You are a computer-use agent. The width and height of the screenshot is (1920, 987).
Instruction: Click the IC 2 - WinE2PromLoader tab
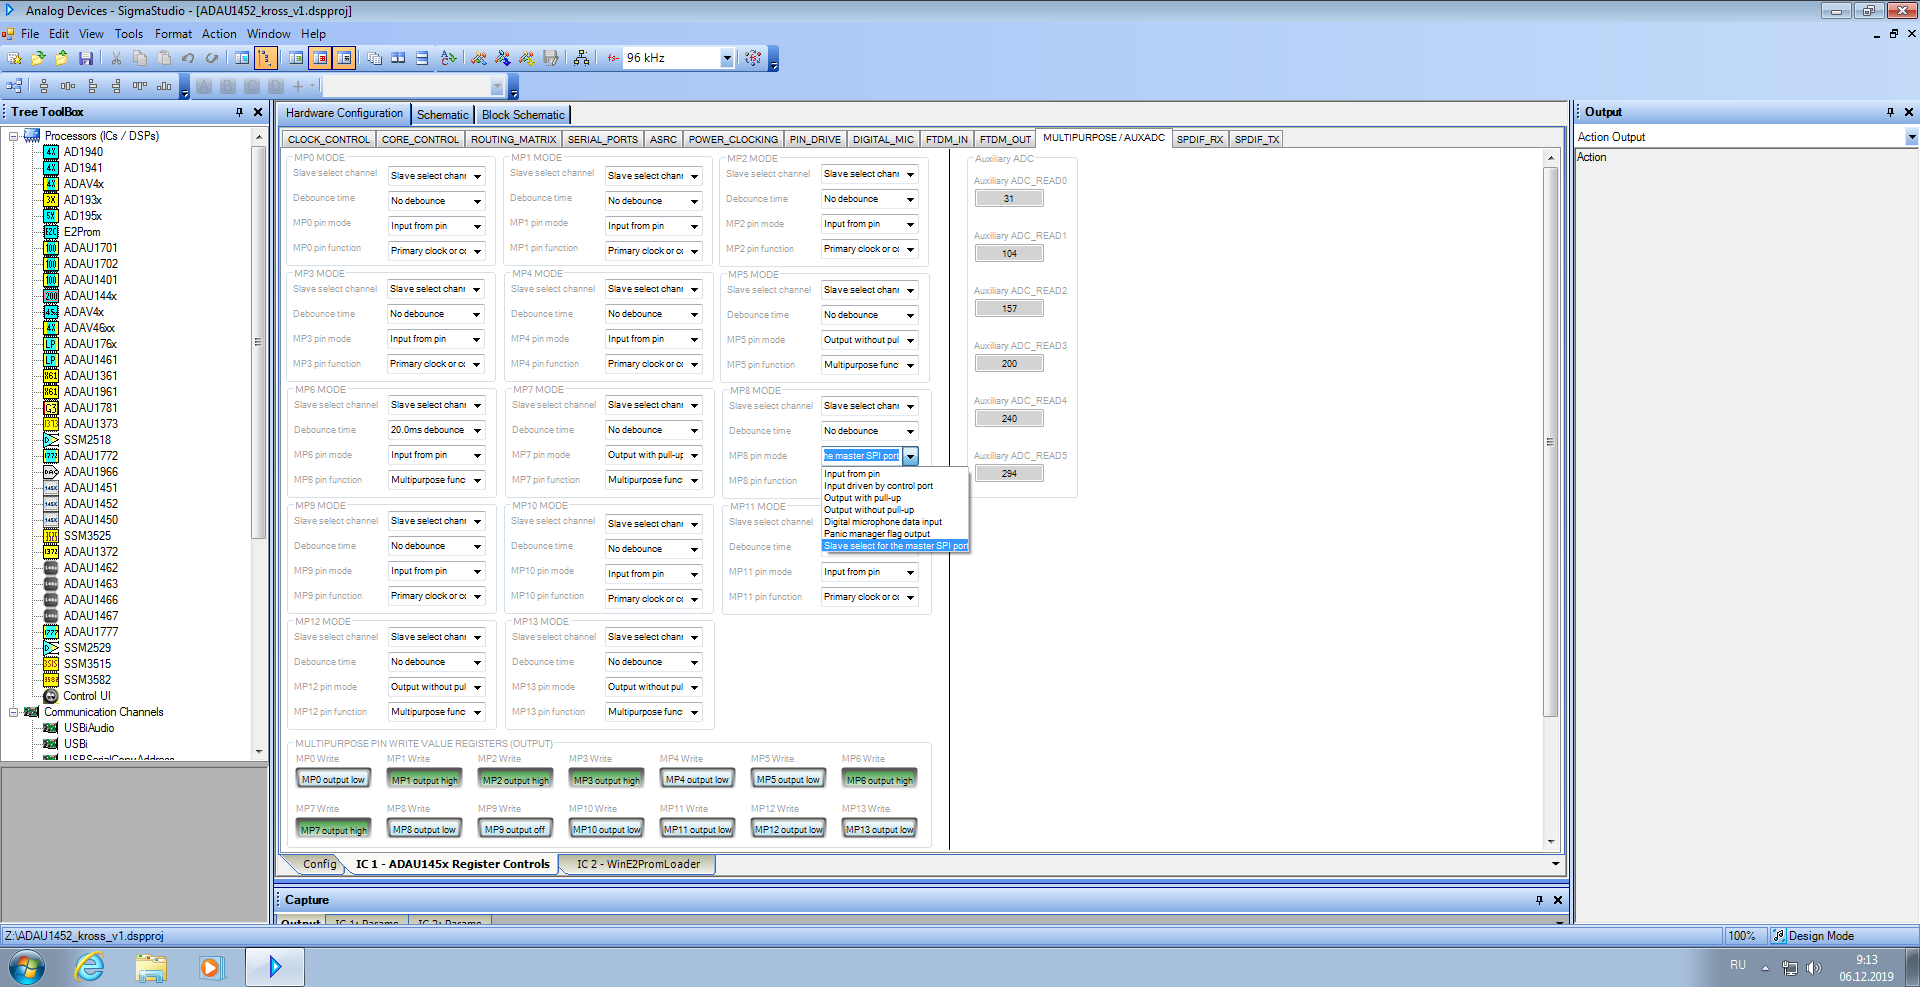[637, 864]
